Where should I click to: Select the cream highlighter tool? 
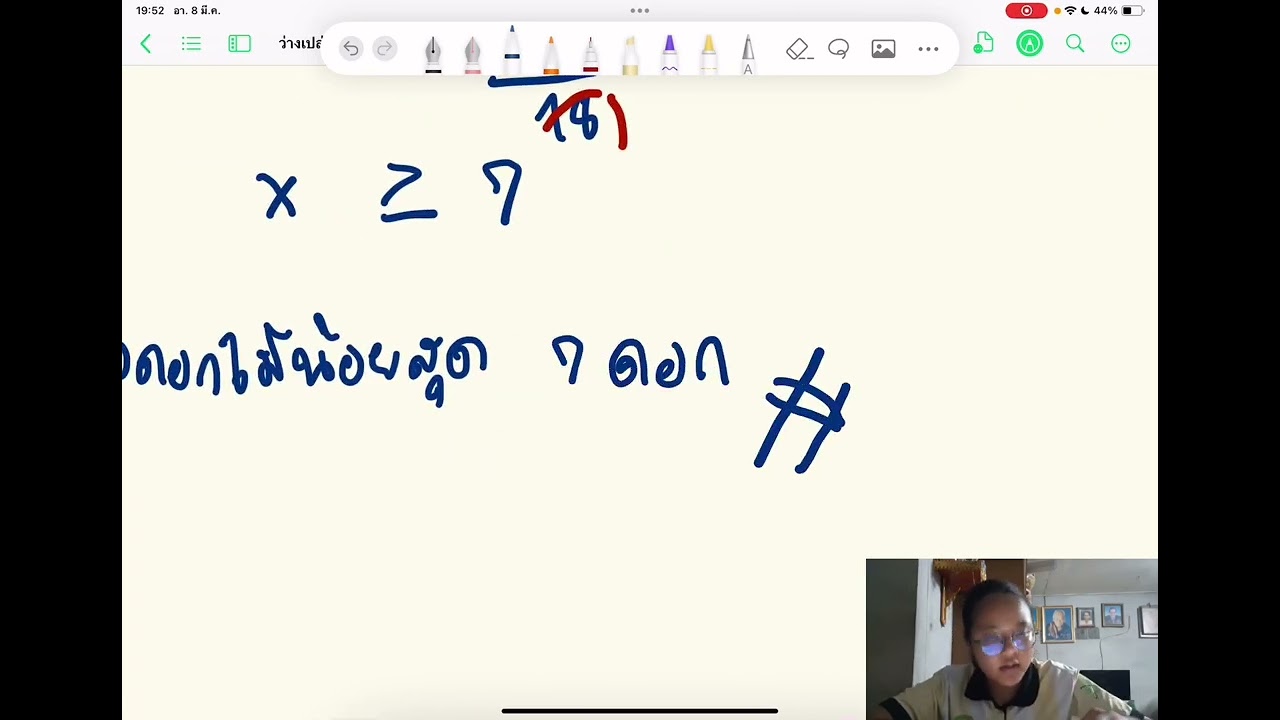[x=629, y=54]
